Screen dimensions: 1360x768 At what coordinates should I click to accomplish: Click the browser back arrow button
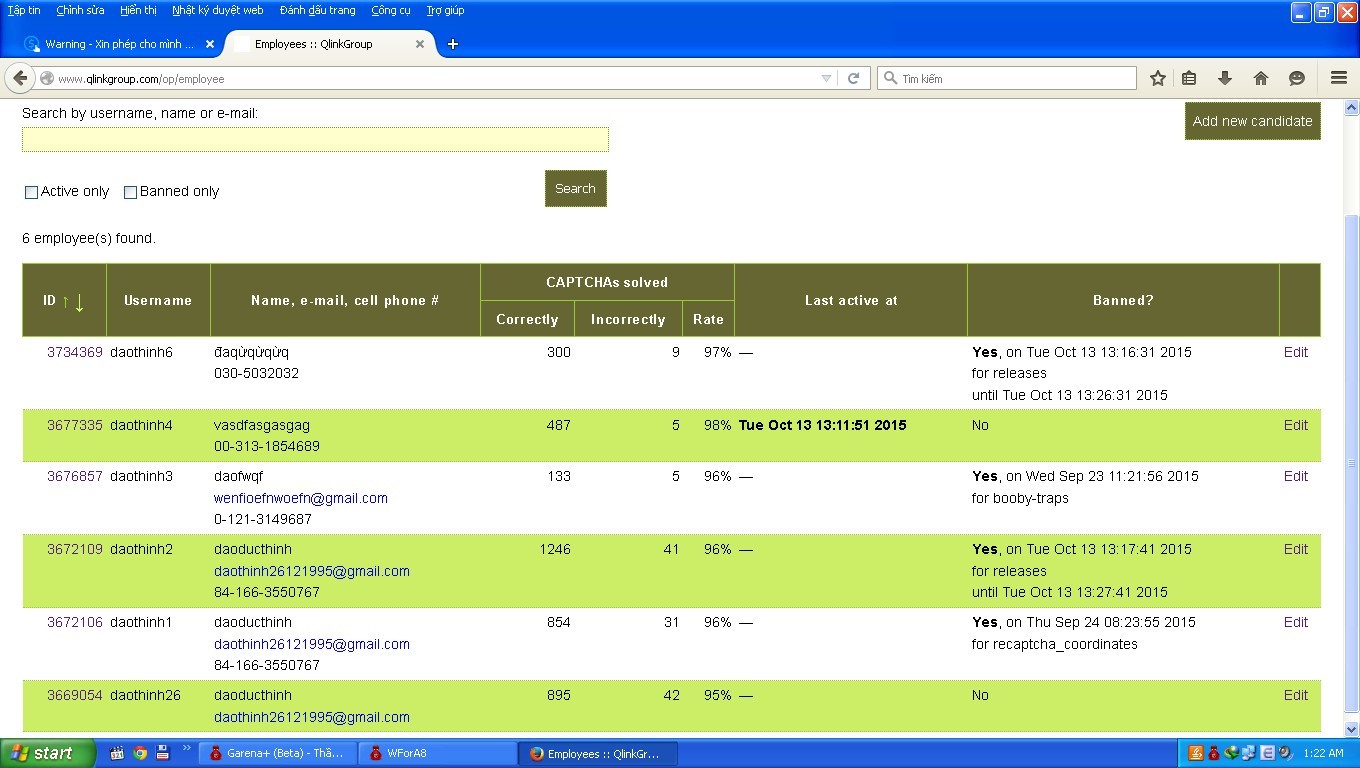[20, 78]
